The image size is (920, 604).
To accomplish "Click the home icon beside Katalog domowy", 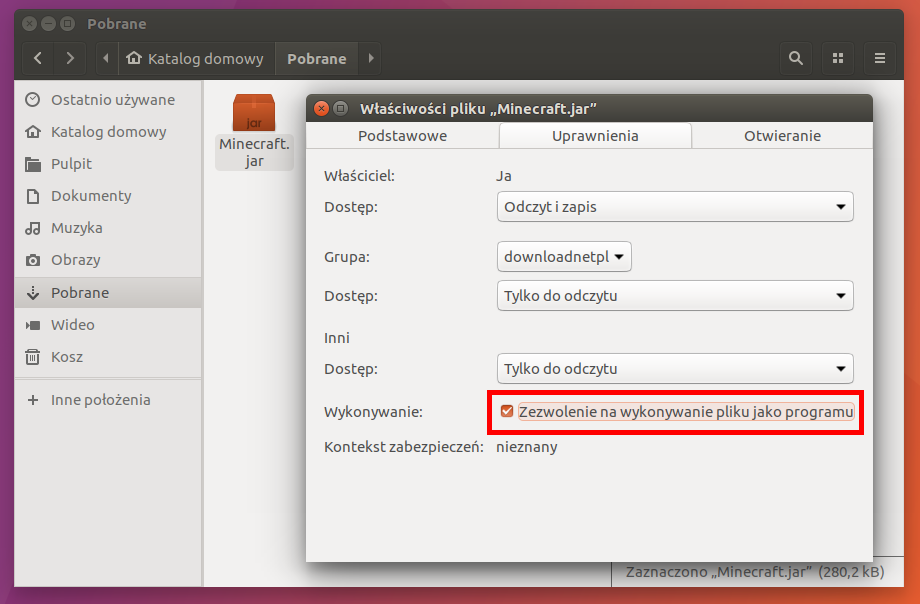I will click(33, 132).
